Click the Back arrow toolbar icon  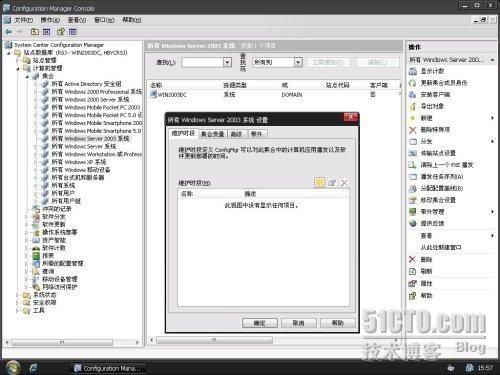click(x=8, y=32)
